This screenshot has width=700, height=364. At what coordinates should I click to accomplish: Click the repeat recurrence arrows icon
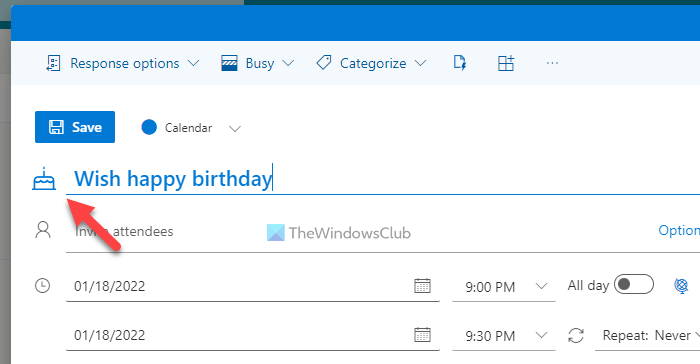pos(576,335)
